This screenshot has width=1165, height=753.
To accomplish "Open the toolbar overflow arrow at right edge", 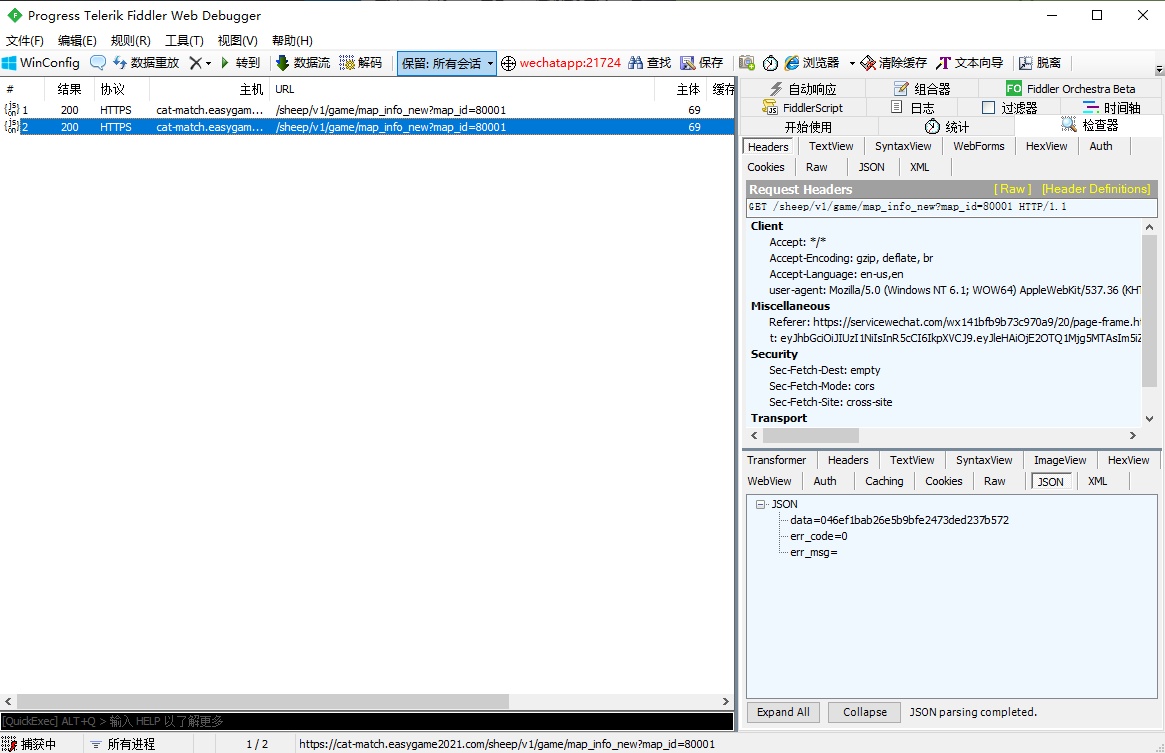I will pyautogui.click(x=1159, y=70).
